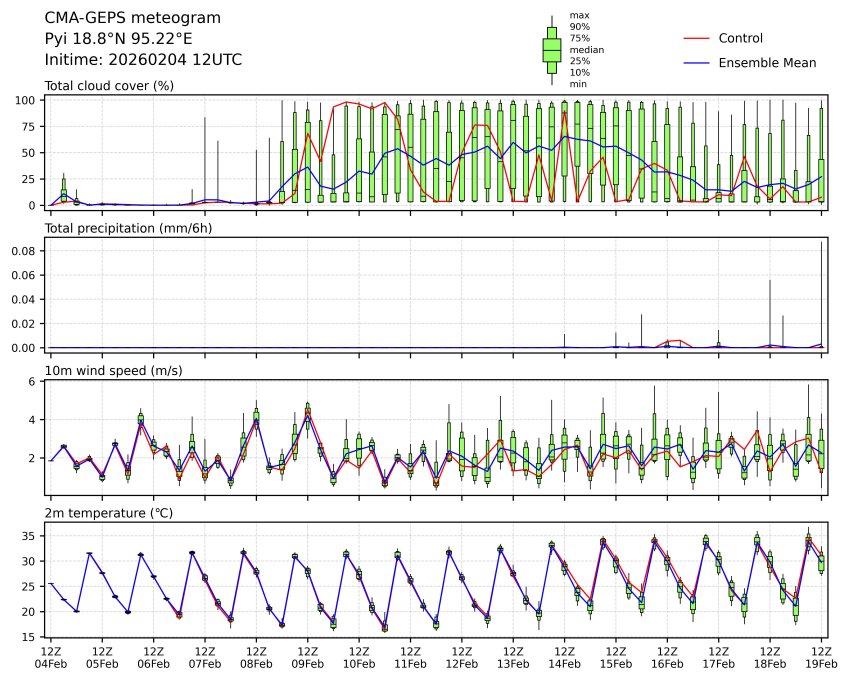Viewport: 849px width, 681px height.
Task: Click the '0.08' precipitation axis tick
Action: (22, 251)
